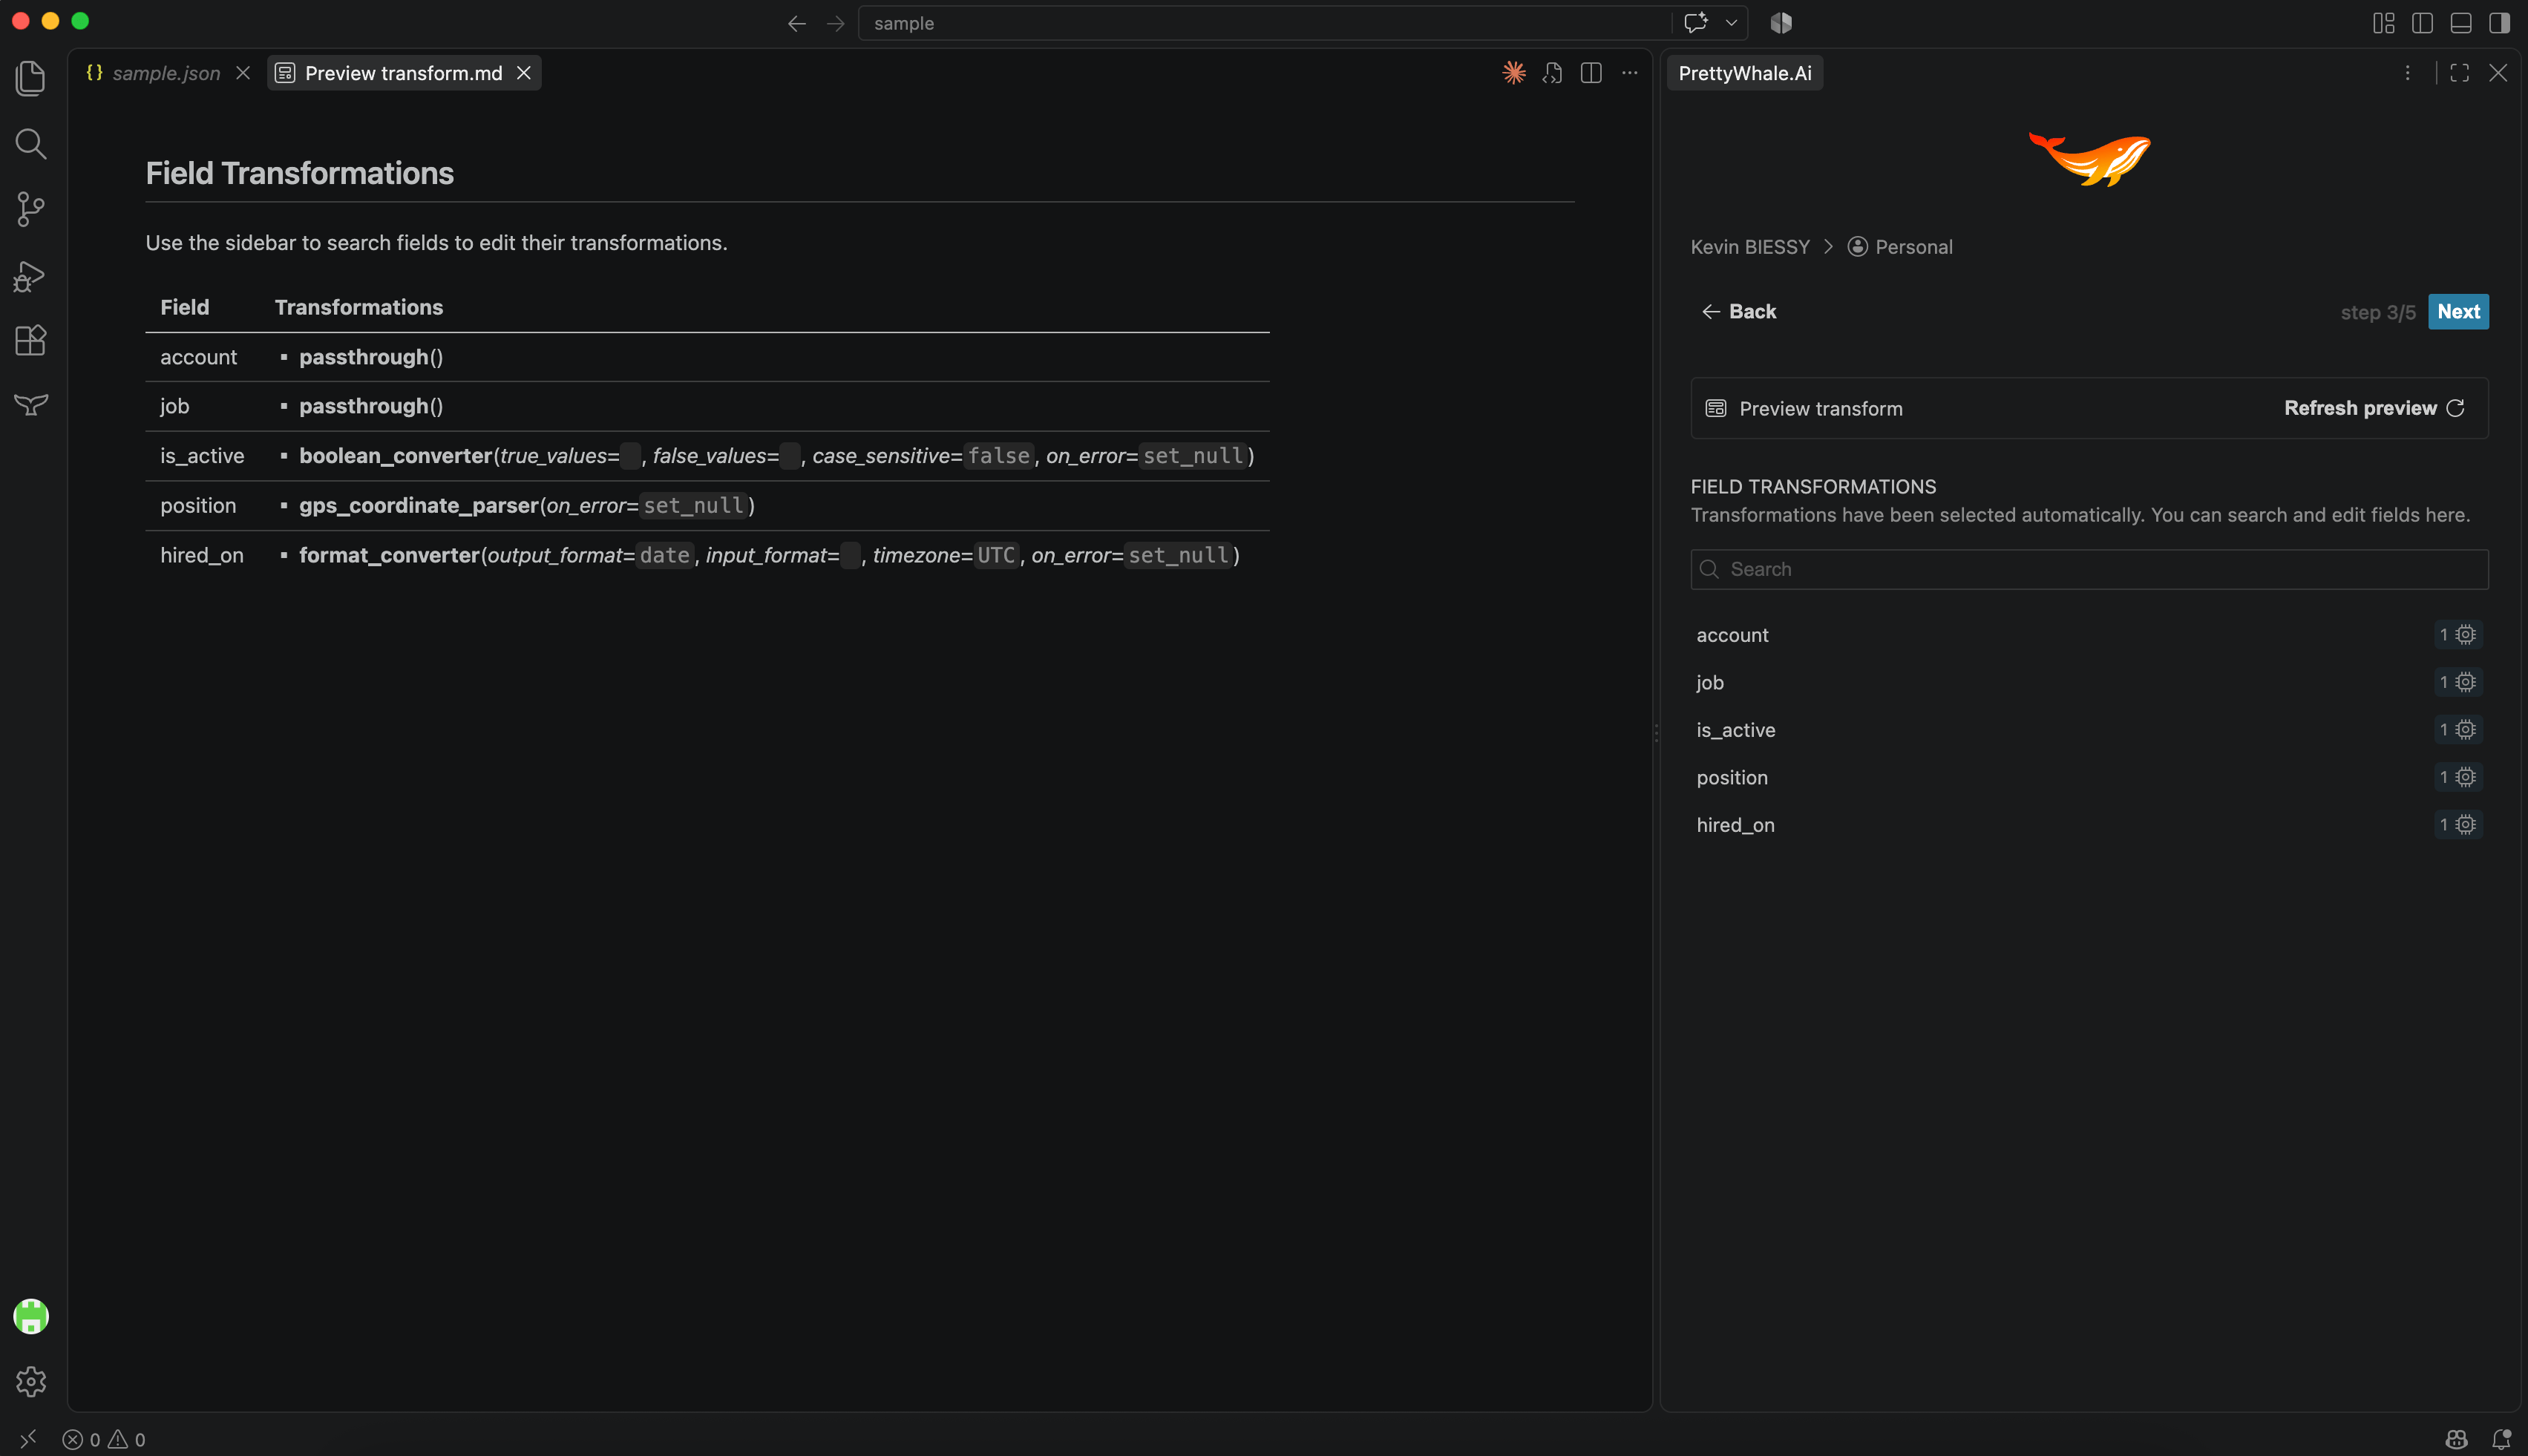Viewport: 2528px width, 1456px height.
Task: Open PrettyWhale whale icon in activity bar
Action: click(31, 405)
